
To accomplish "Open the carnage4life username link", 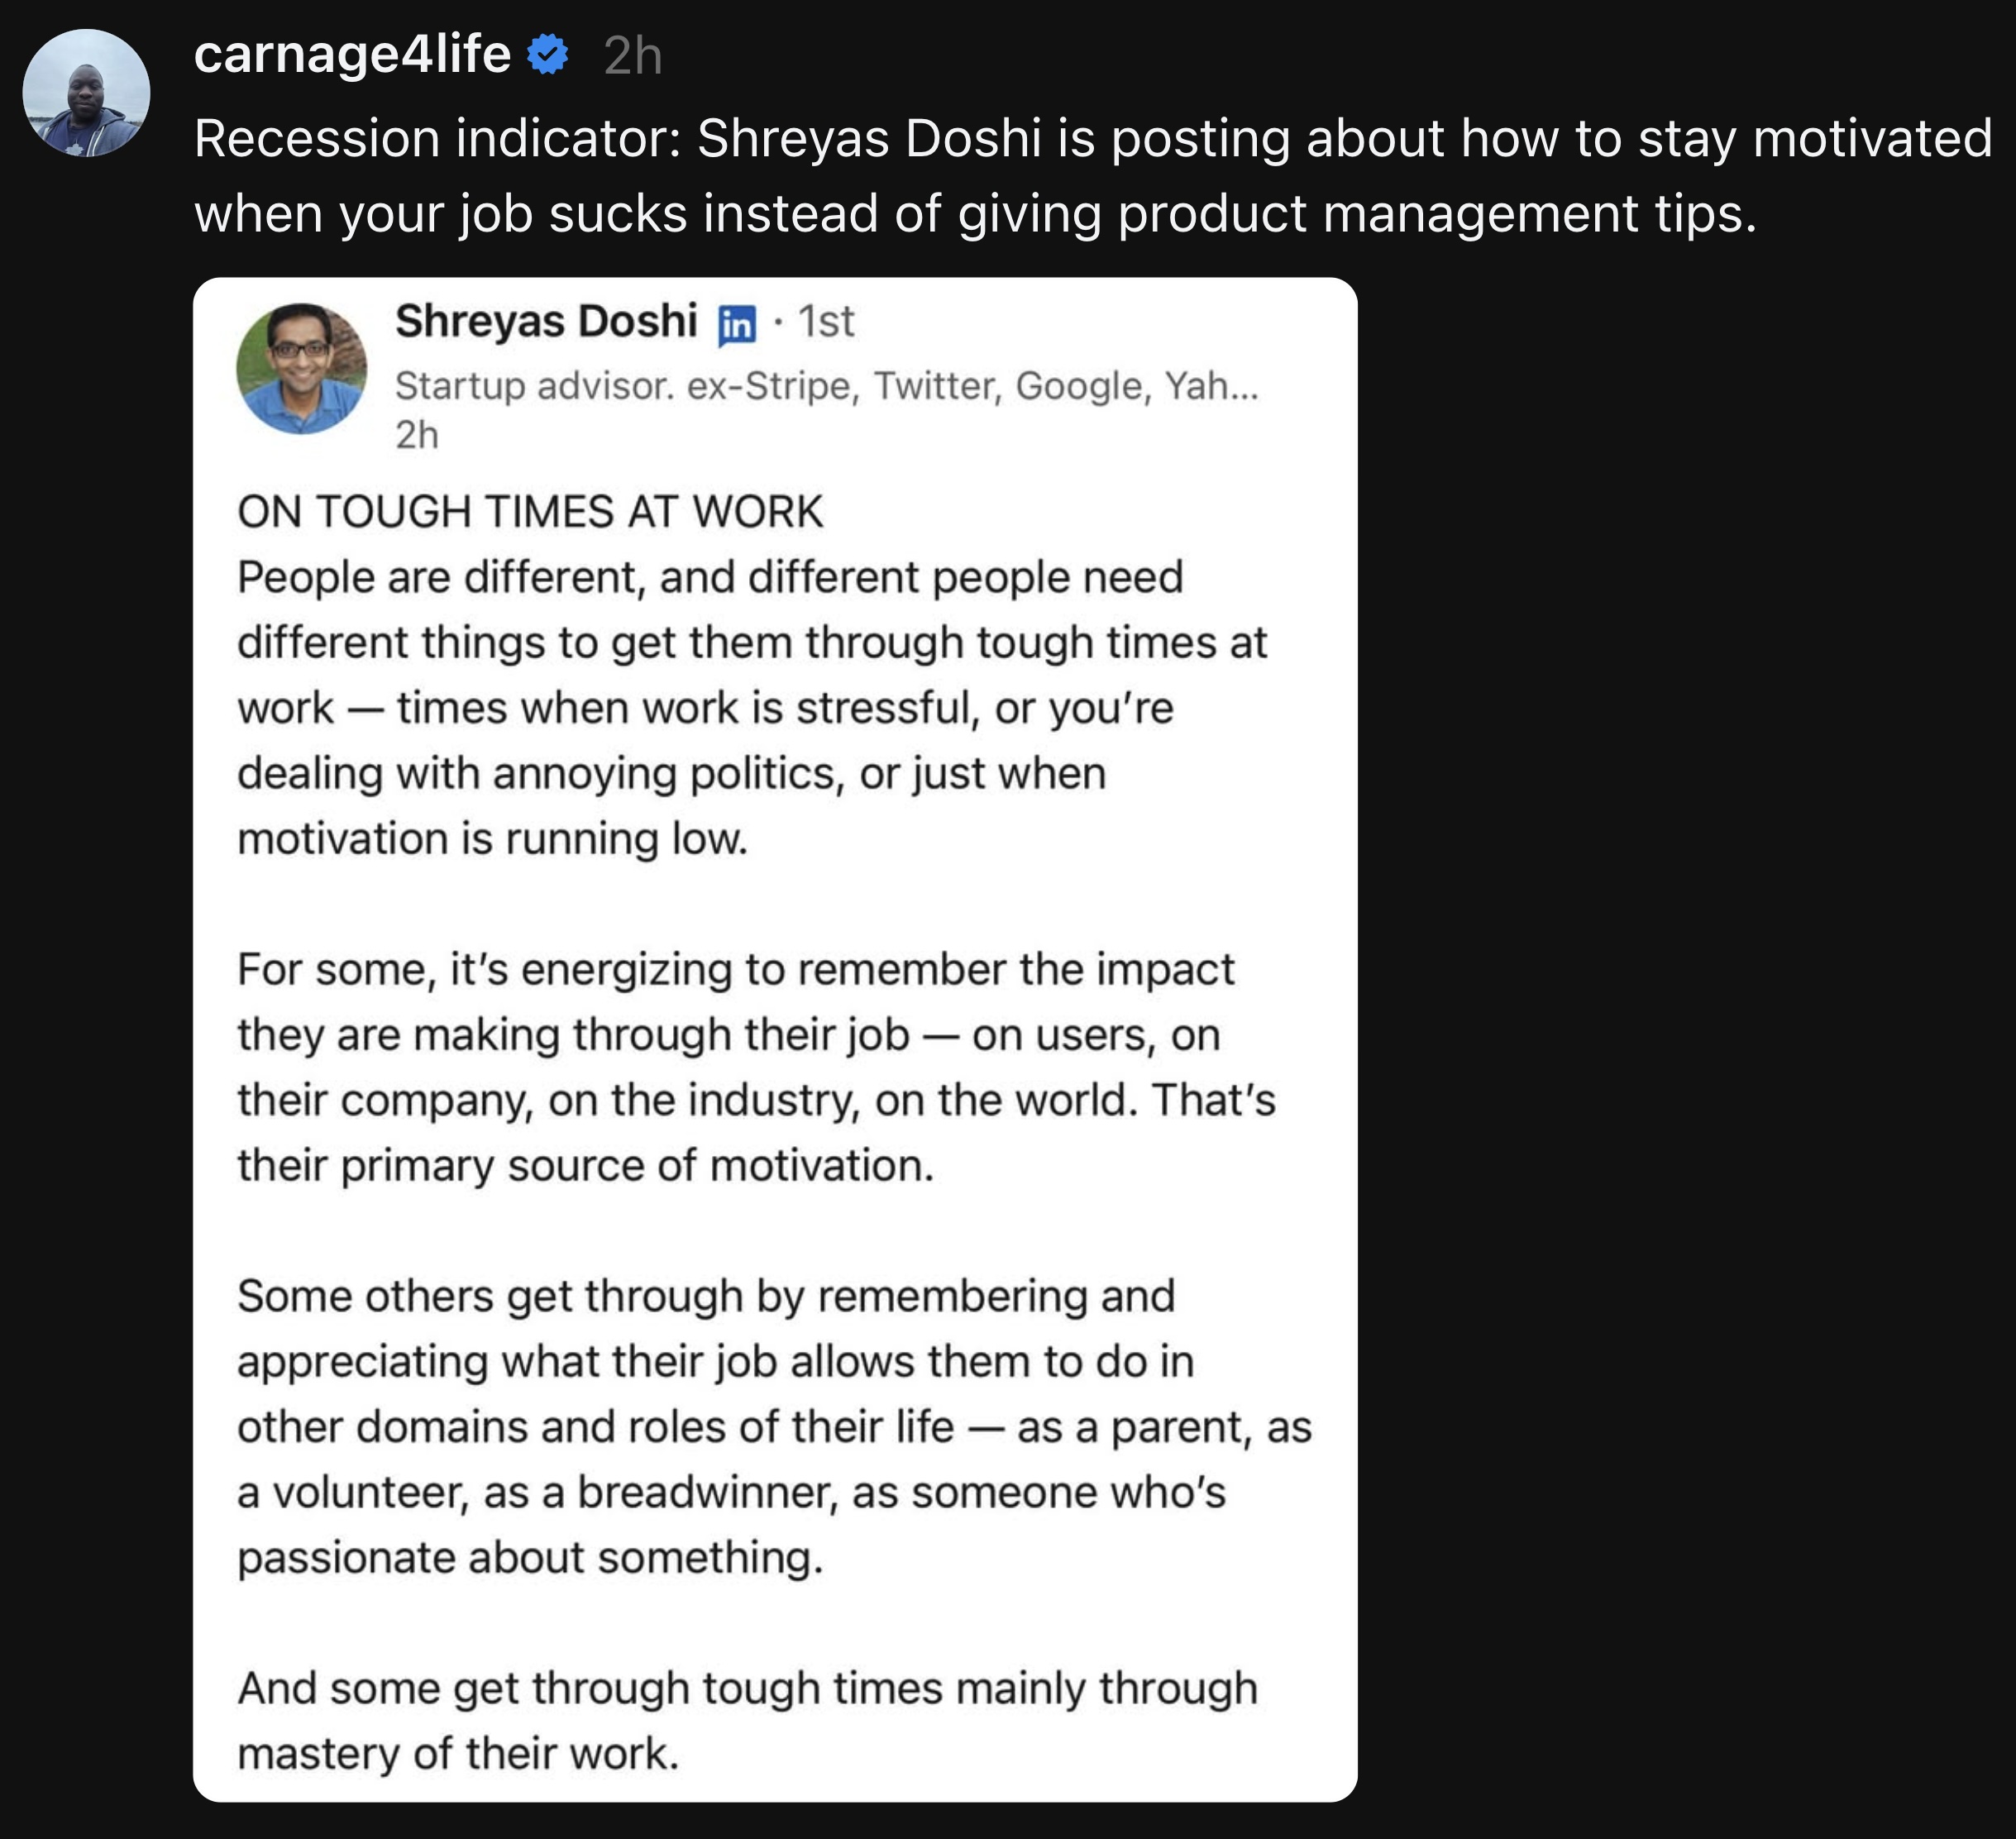I will coord(352,54).
